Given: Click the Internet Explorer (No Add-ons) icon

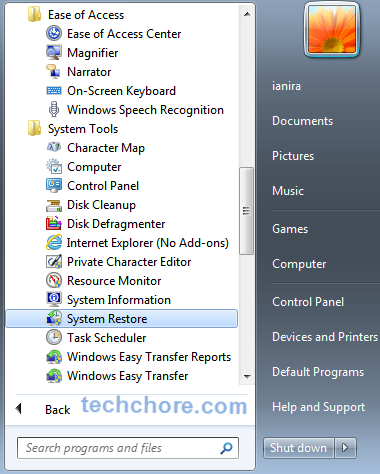Looking at the screenshot, I should tap(54, 243).
